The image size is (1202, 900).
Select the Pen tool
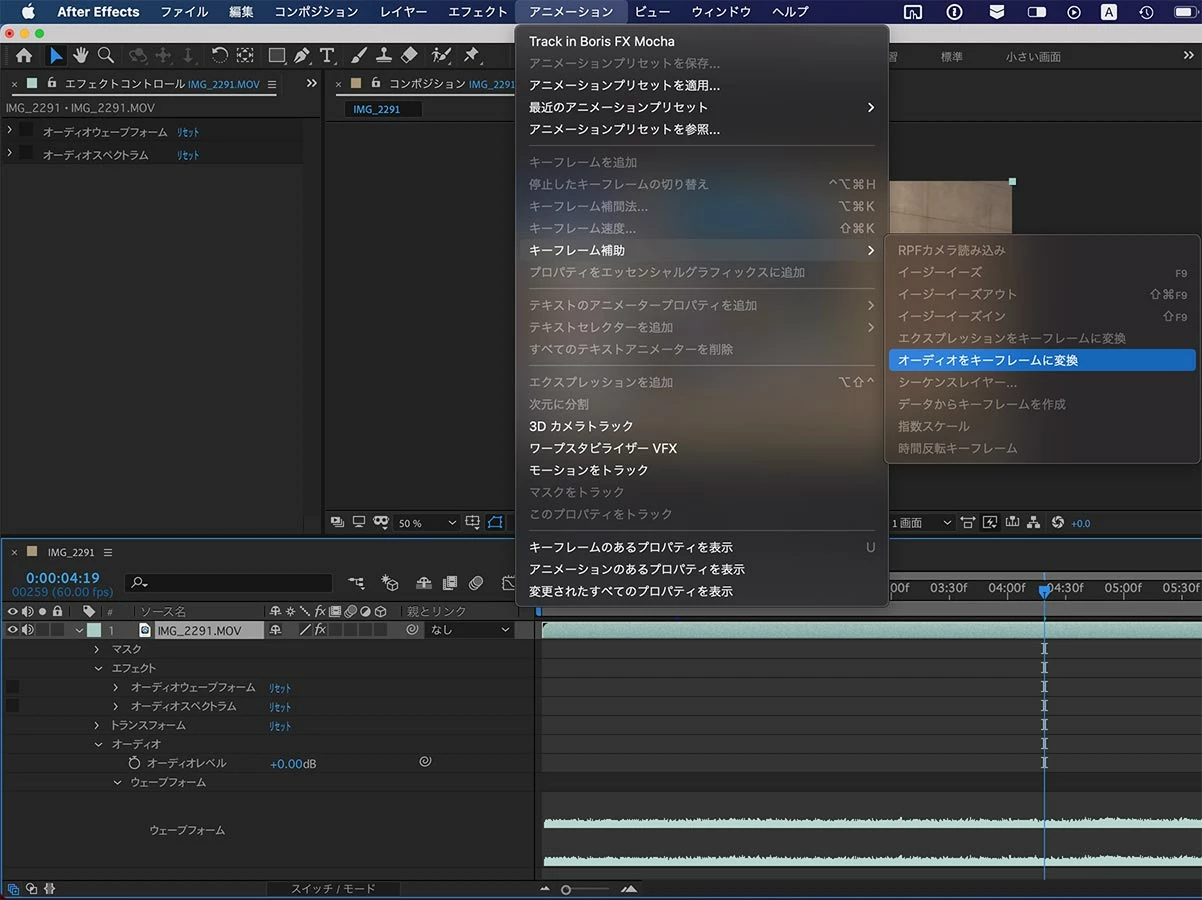click(302, 56)
